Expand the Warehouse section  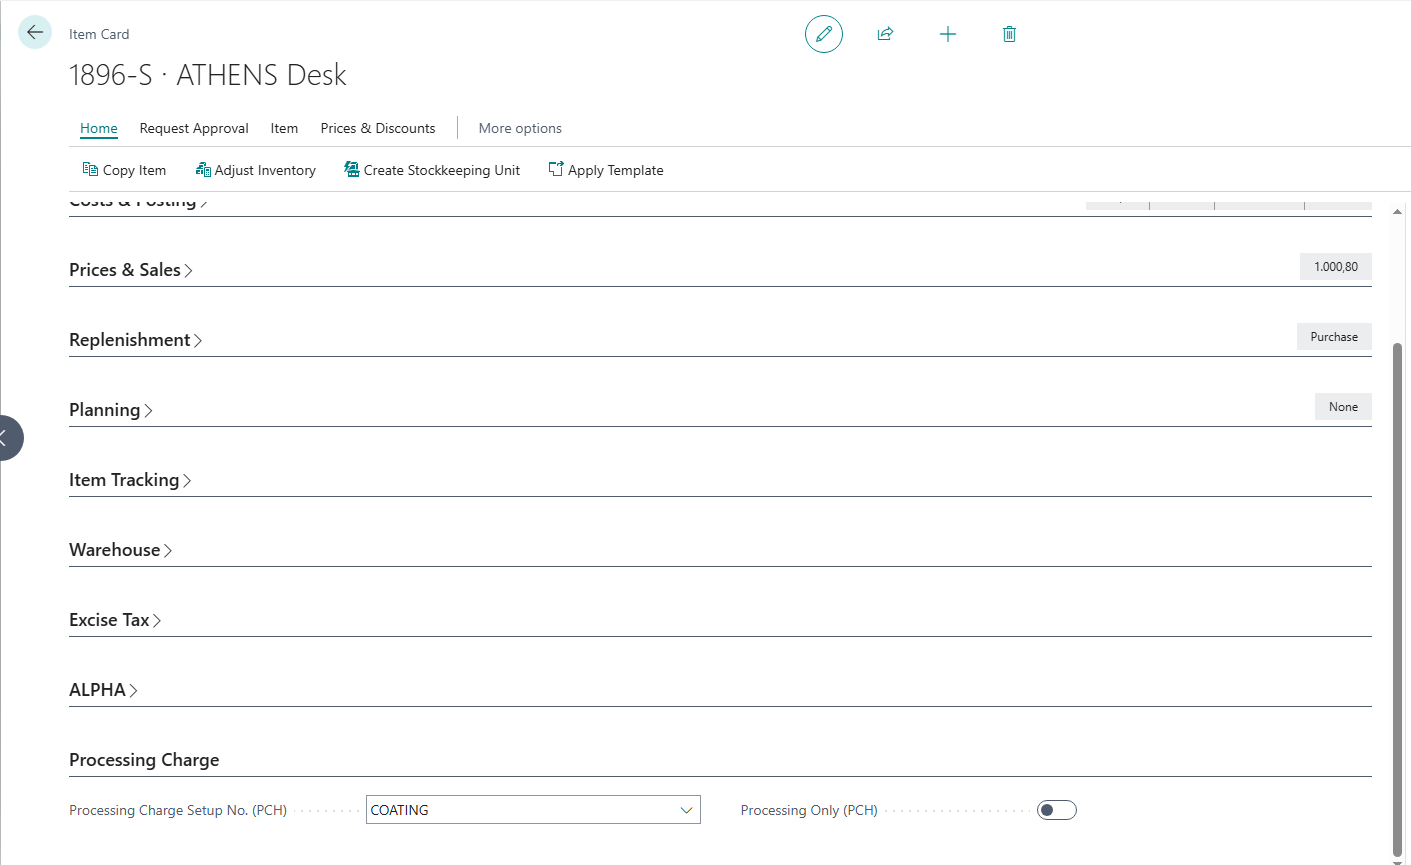(x=120, y=550)
